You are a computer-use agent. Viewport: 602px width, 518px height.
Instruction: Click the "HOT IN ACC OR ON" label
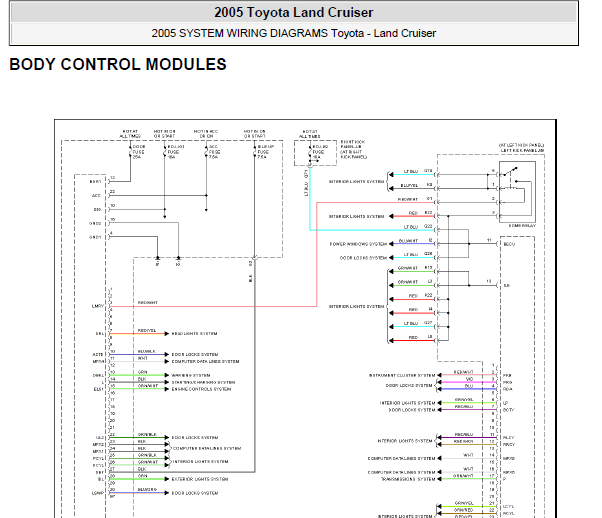(205, 134)
